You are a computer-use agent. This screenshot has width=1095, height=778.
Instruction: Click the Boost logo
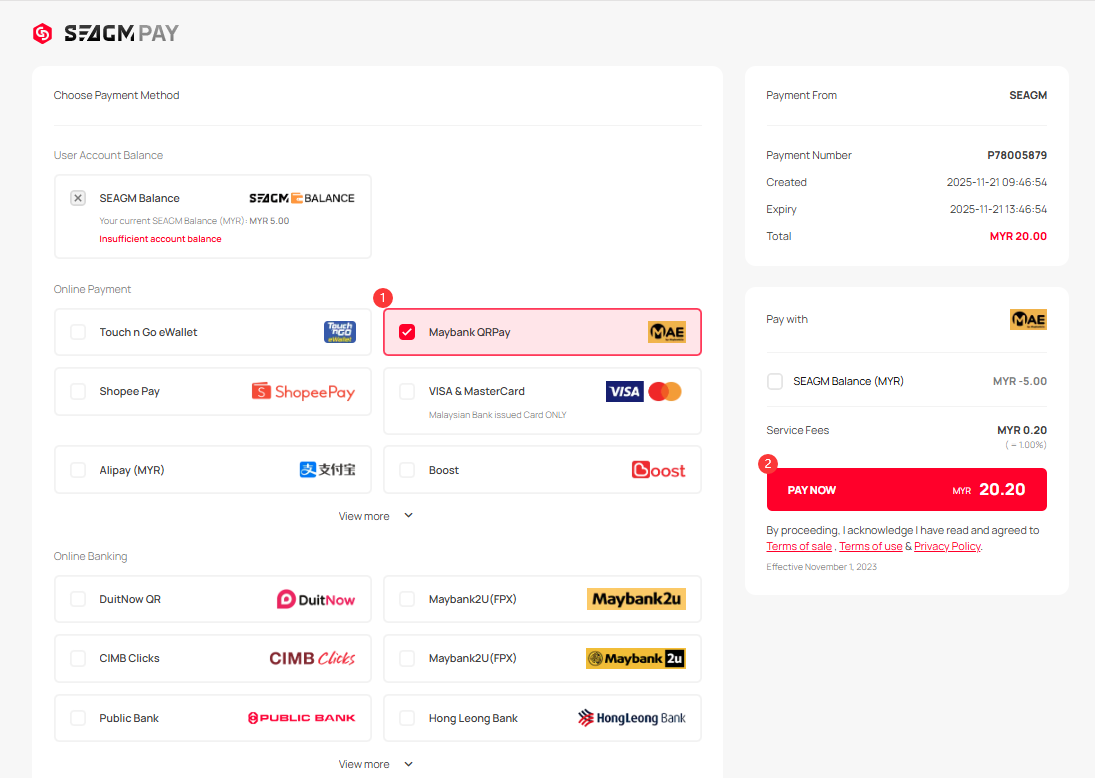pos(658,470)
